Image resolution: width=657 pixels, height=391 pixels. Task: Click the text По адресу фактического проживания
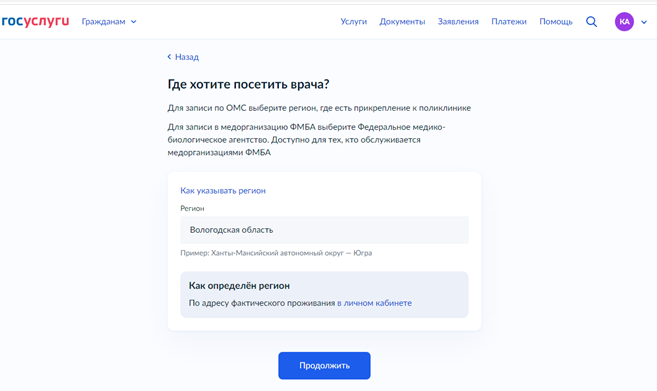tap(262, 303)
